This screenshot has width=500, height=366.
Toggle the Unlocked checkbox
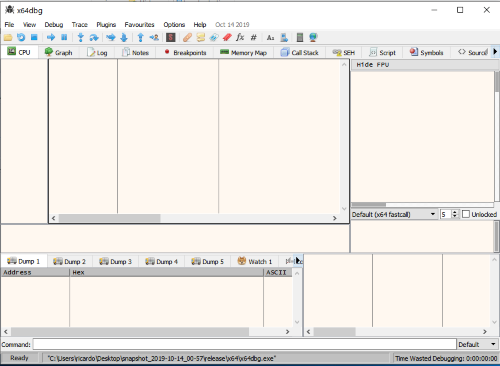(x=466, y=214)
